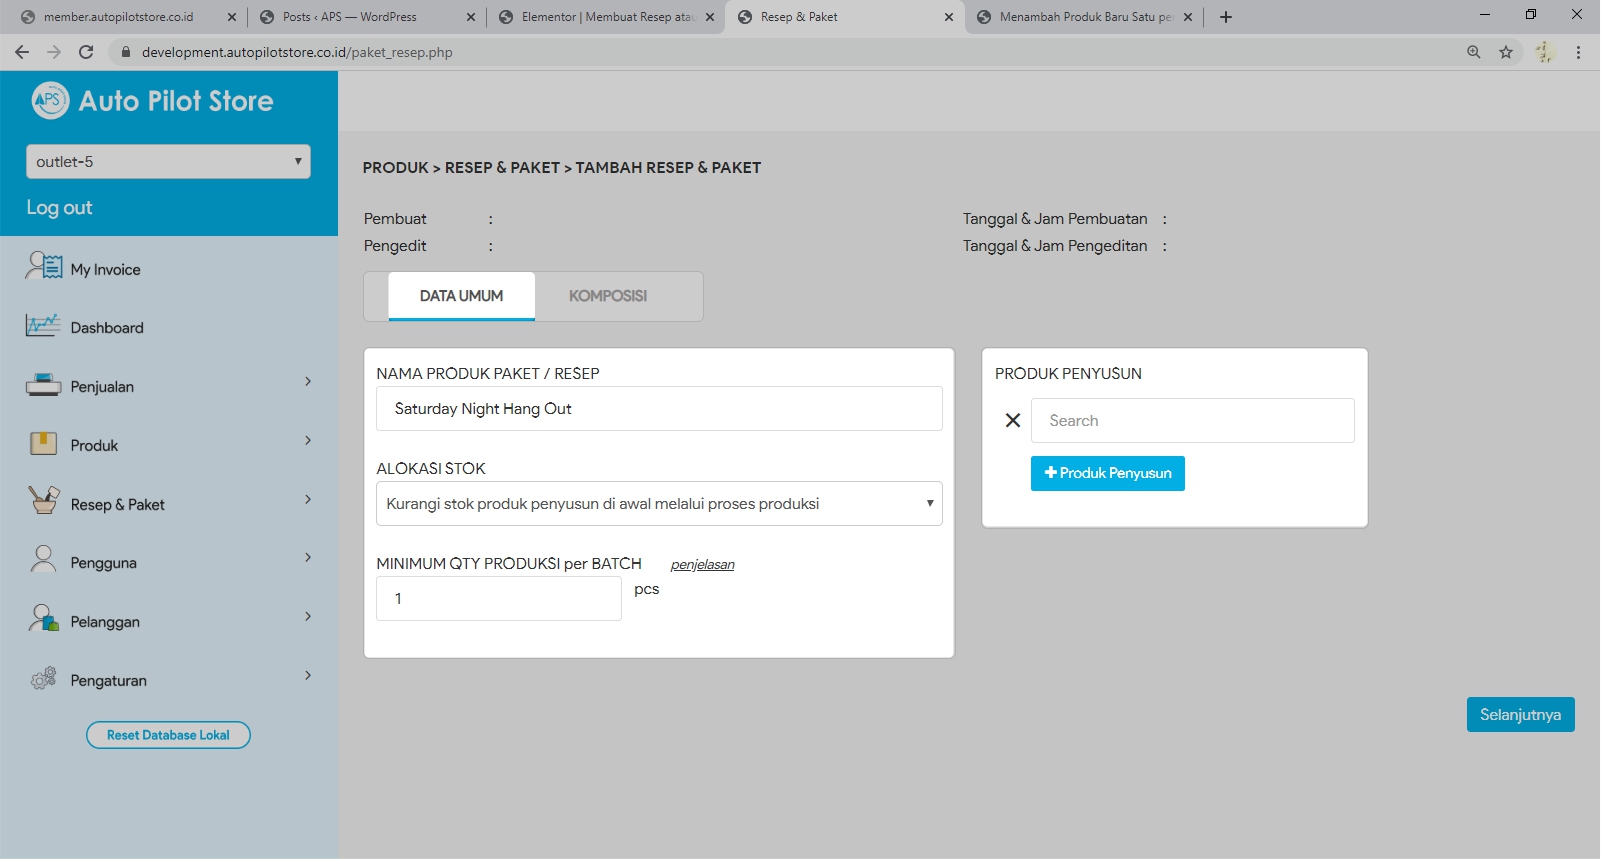Click the Pelanggan customer icon
This screenshot has height=859, width=1601.
[43, 619]
